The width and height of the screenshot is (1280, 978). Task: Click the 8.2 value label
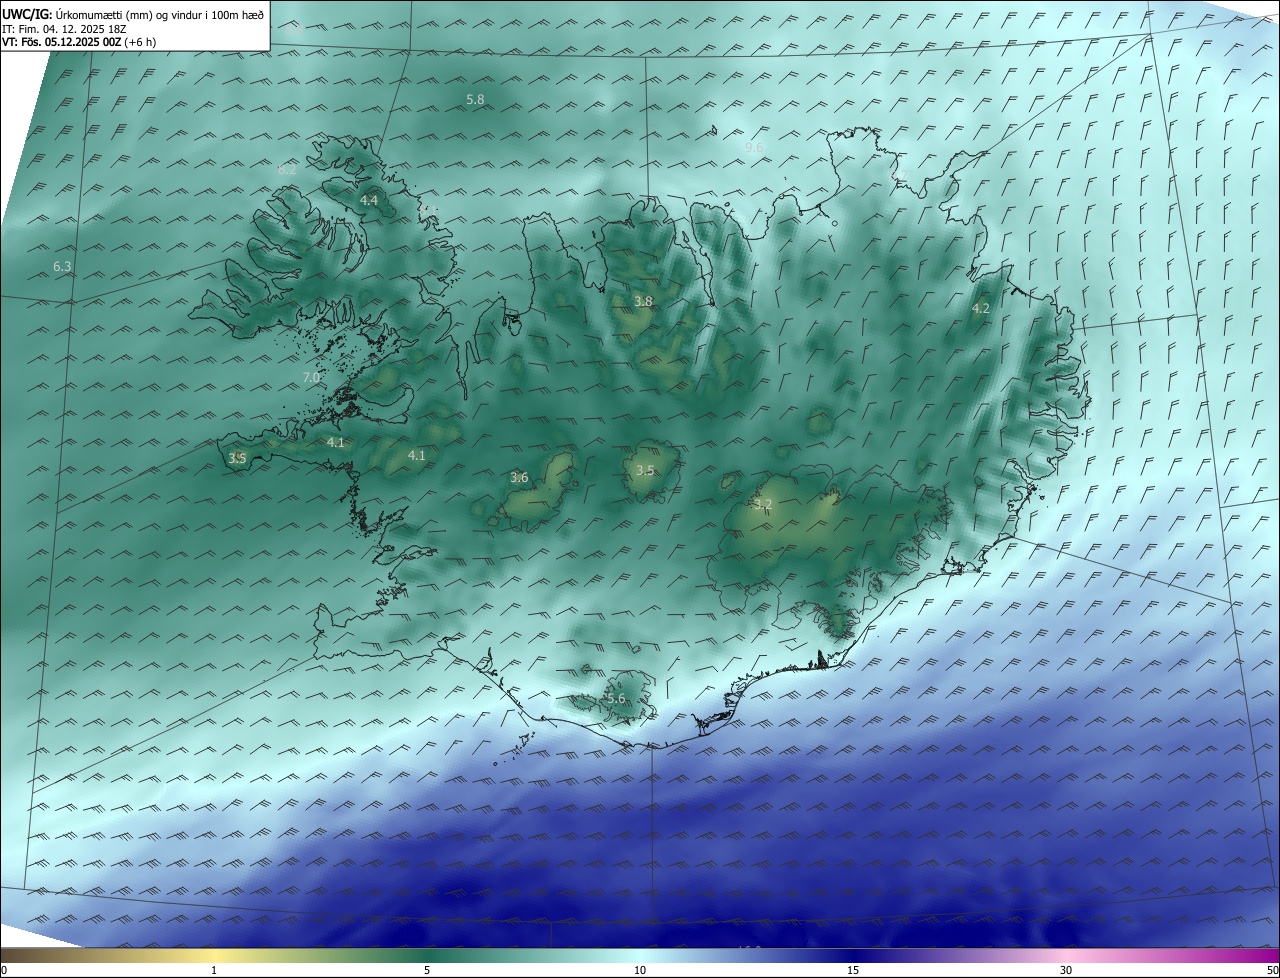pyautogui.click(x=287, y=169)
